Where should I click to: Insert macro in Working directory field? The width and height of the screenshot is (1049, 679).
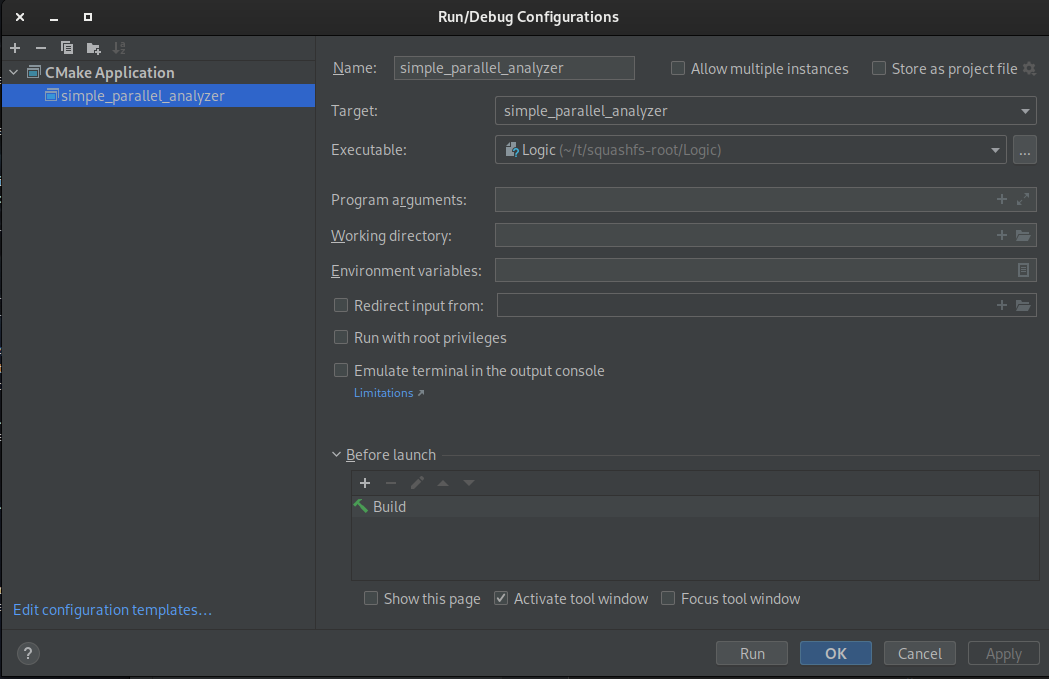click(1002, 235)
